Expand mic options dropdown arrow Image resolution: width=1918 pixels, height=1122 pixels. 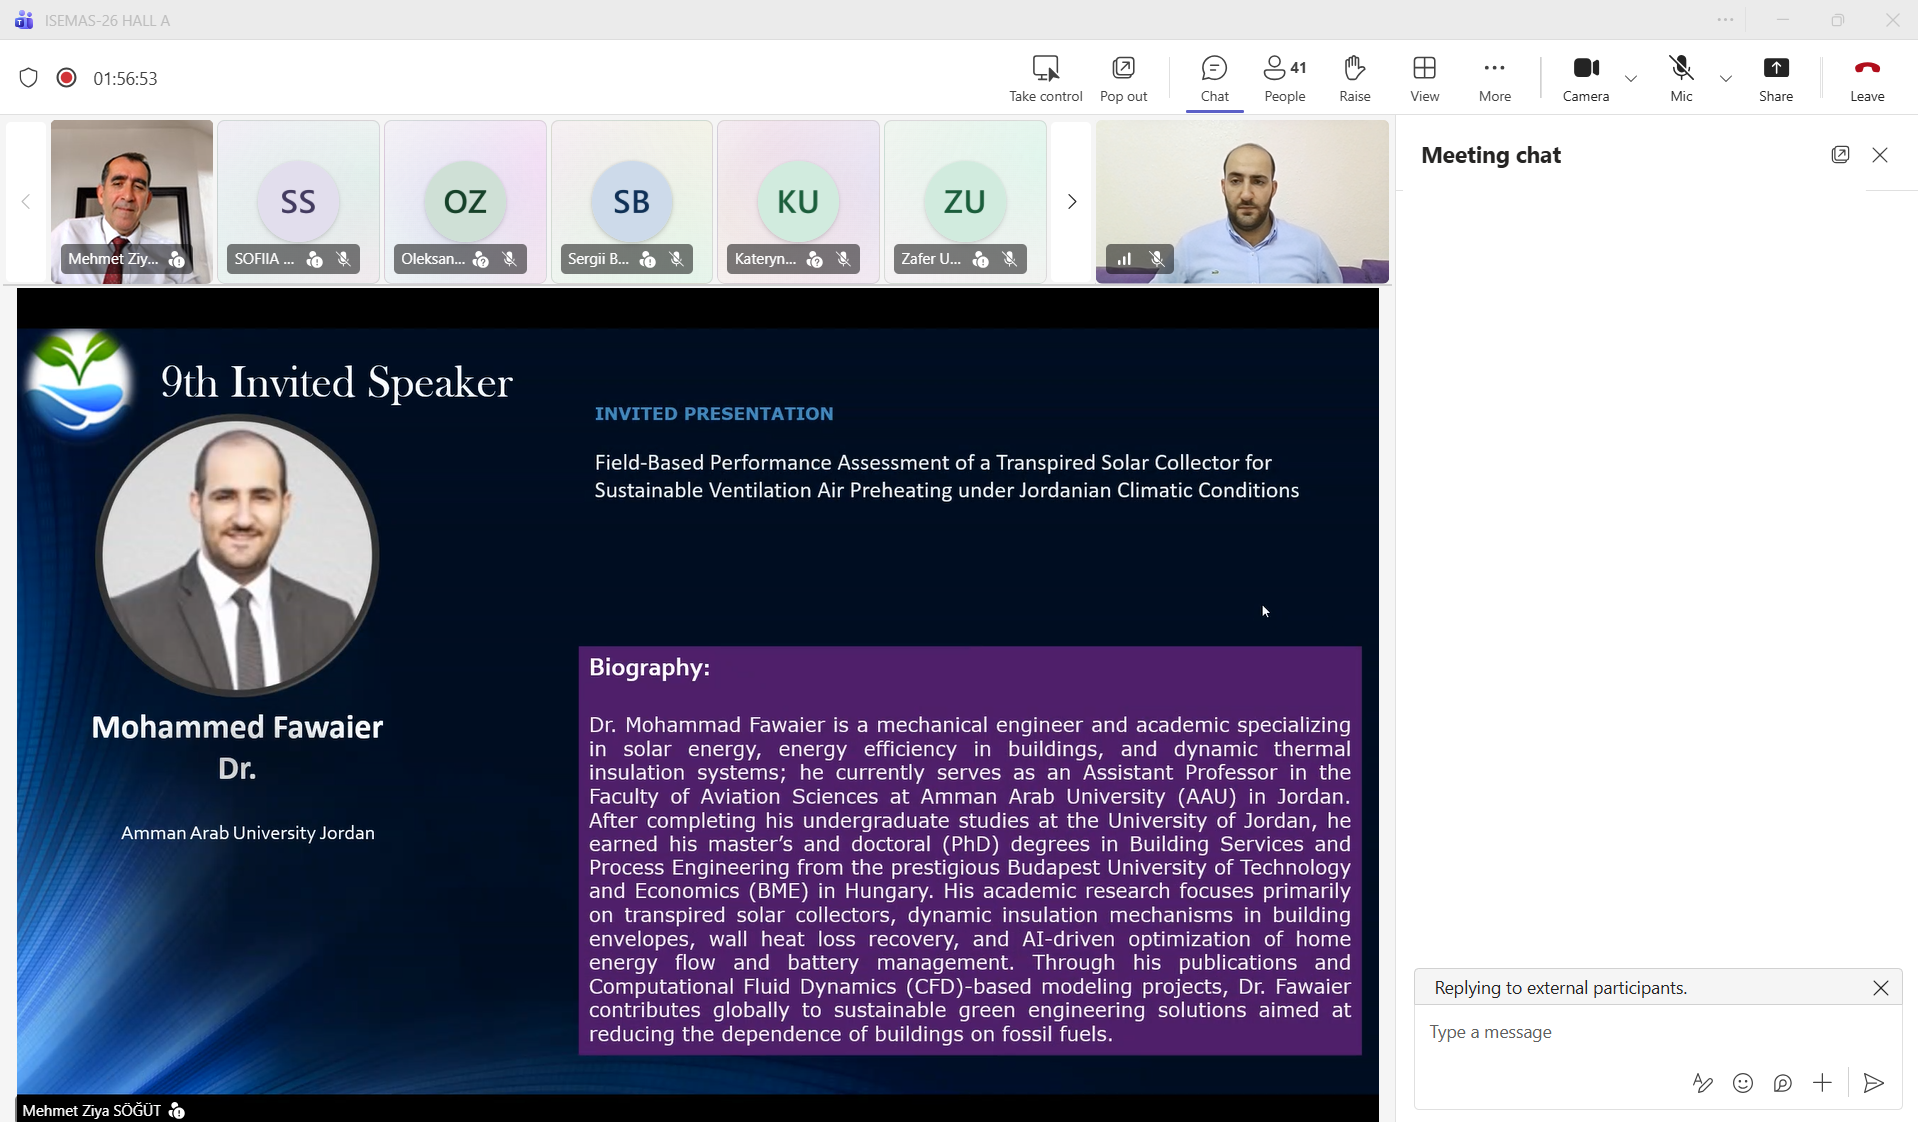[x=1726, y=79]
